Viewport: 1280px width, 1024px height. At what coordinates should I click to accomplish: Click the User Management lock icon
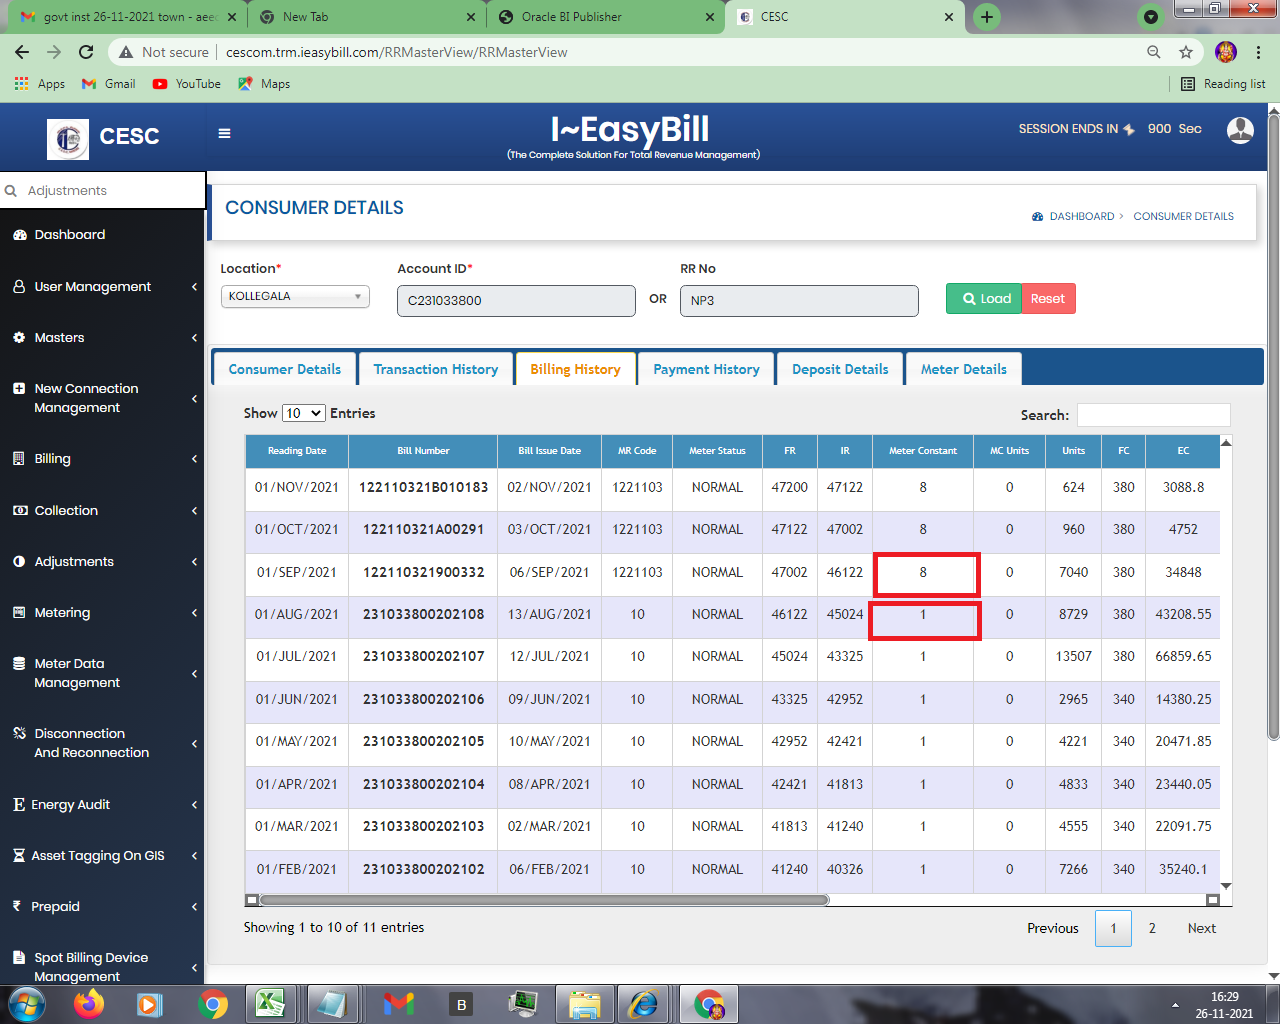click(x=19, y=286)
